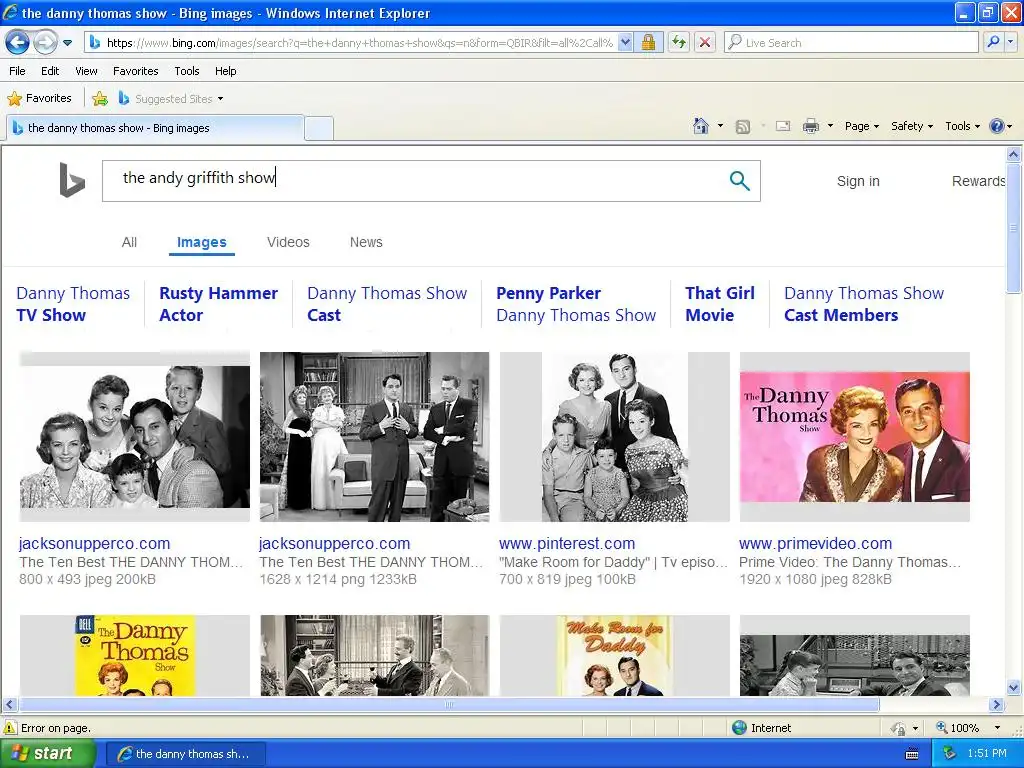Click the vertical scrollbar down arrow
This screenshot has height=768, width=1024.
(1014, 687)
